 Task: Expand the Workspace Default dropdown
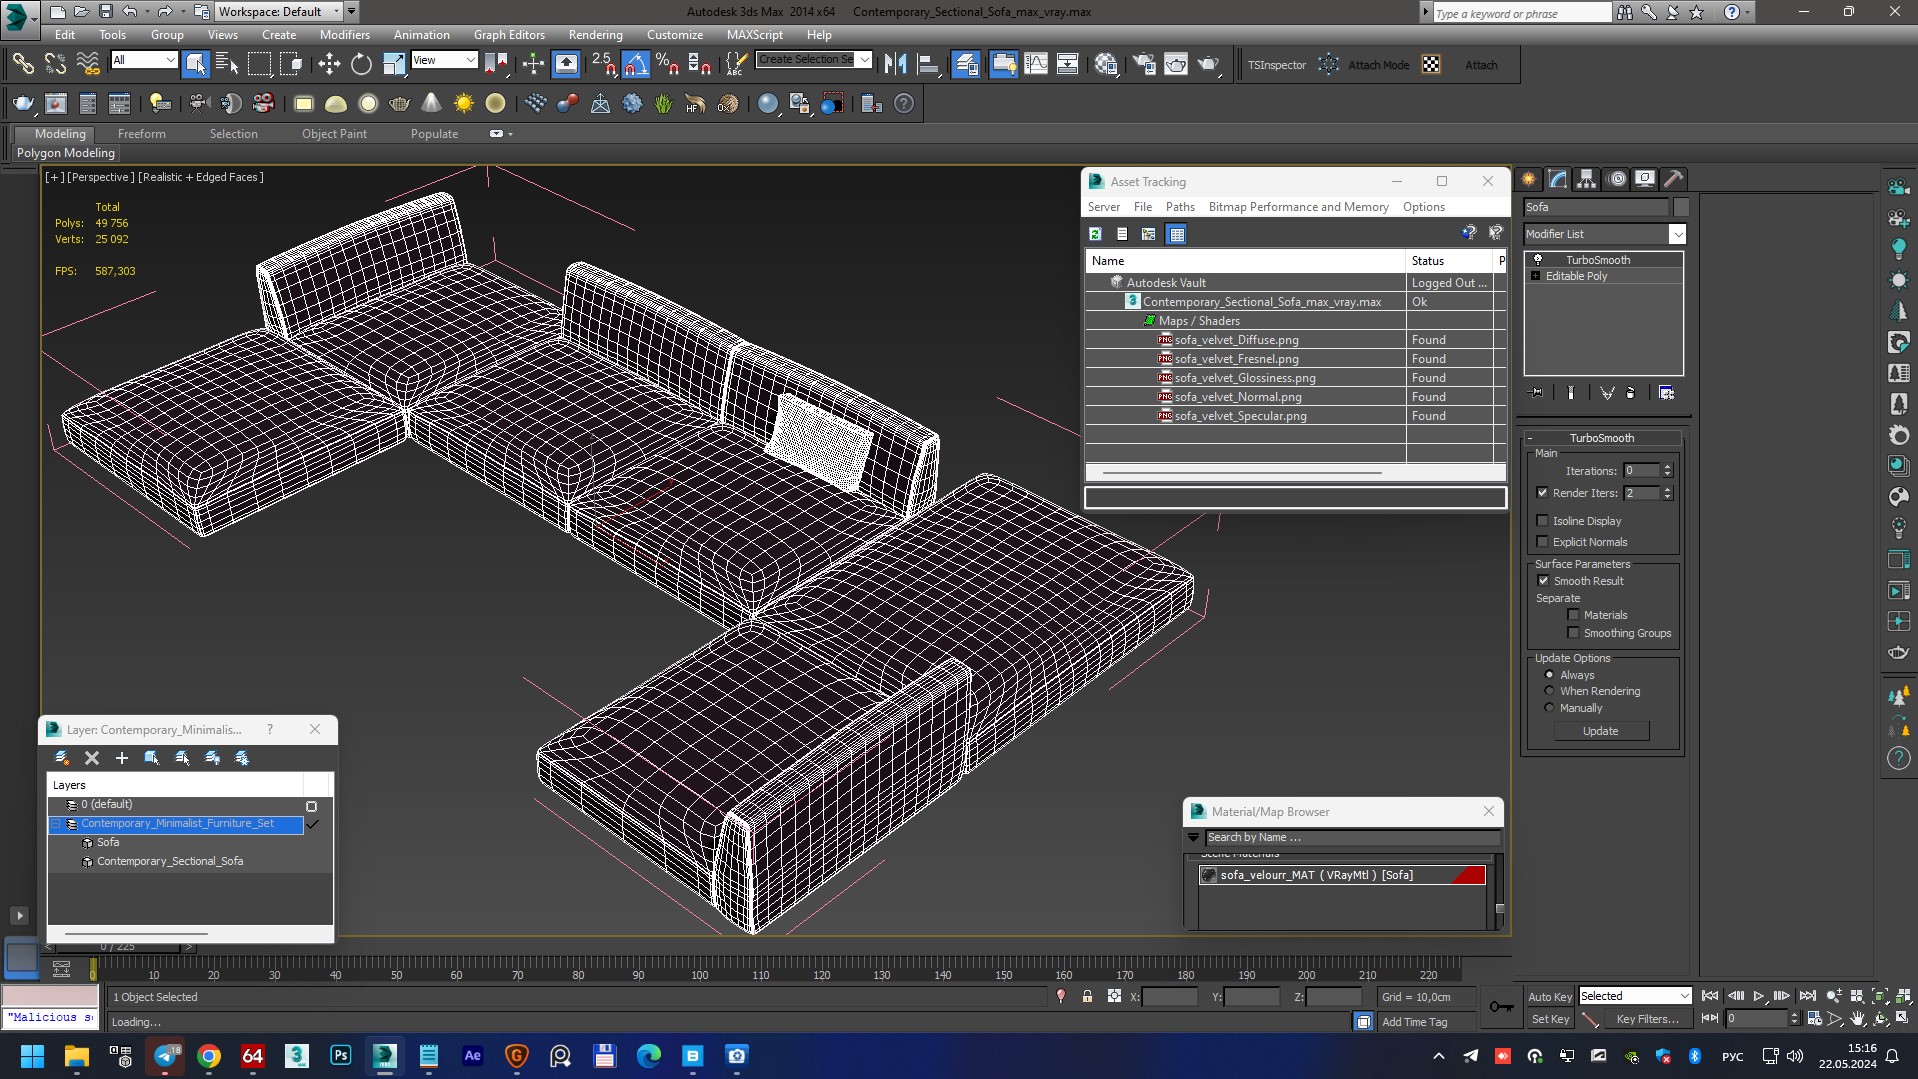(x=336, y=12)
